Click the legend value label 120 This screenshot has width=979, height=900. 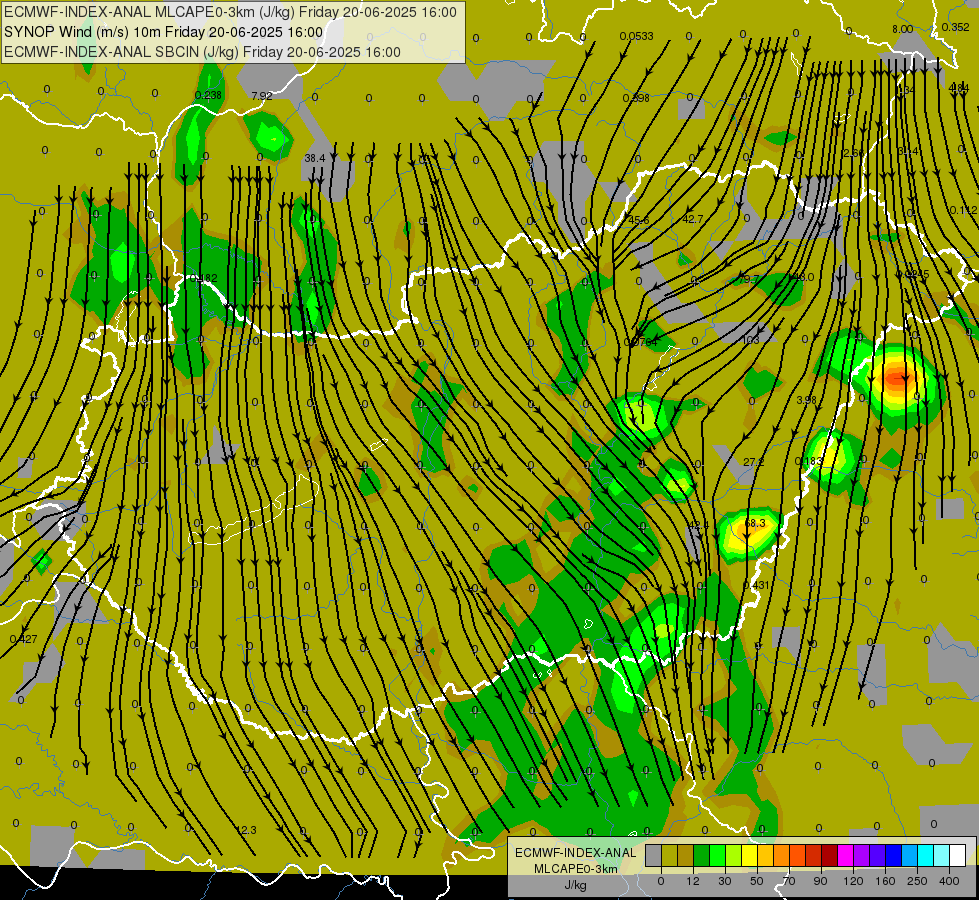pyautogui.click(x=854, y=881)
